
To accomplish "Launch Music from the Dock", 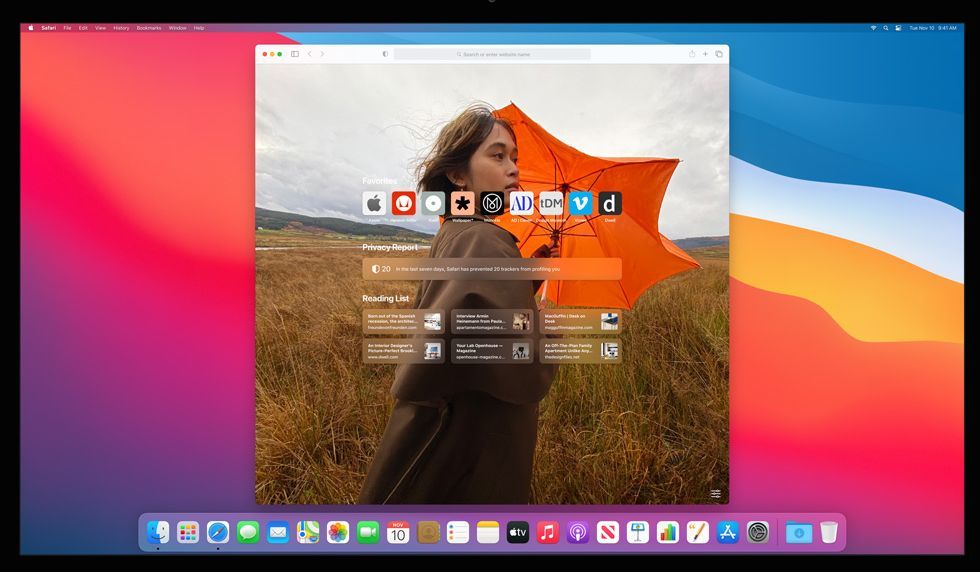I will click(x=548, y=533).
